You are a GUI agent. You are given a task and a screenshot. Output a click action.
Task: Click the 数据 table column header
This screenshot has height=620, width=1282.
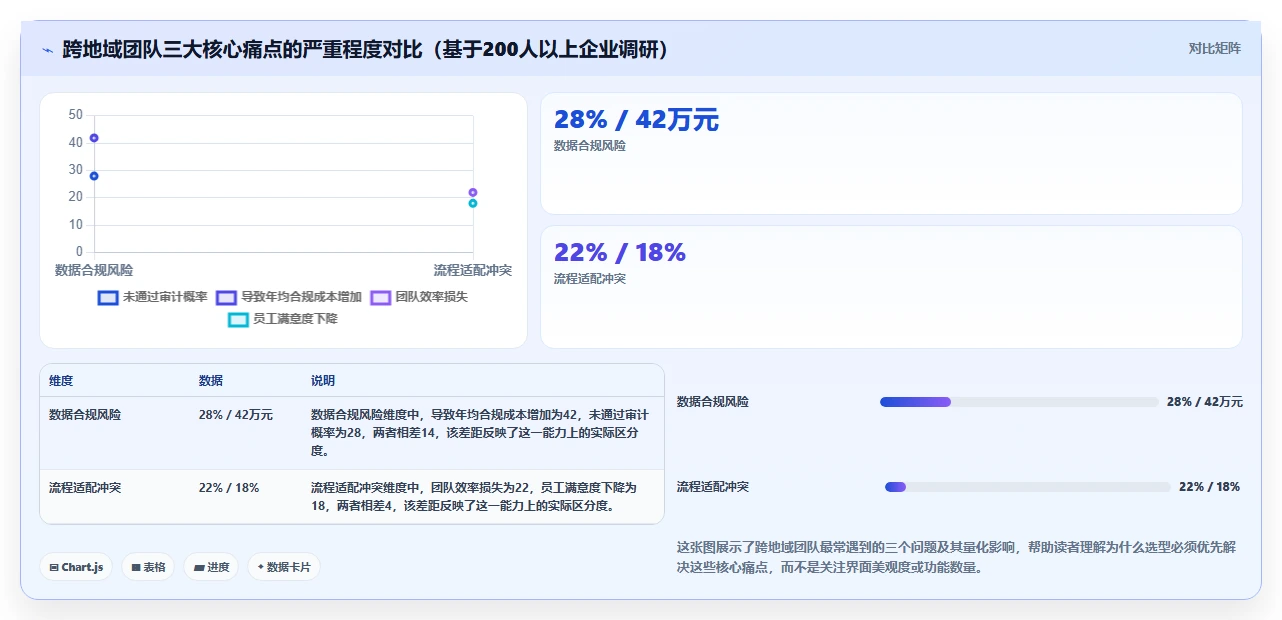pyautogui.click(x=211, y=381)
